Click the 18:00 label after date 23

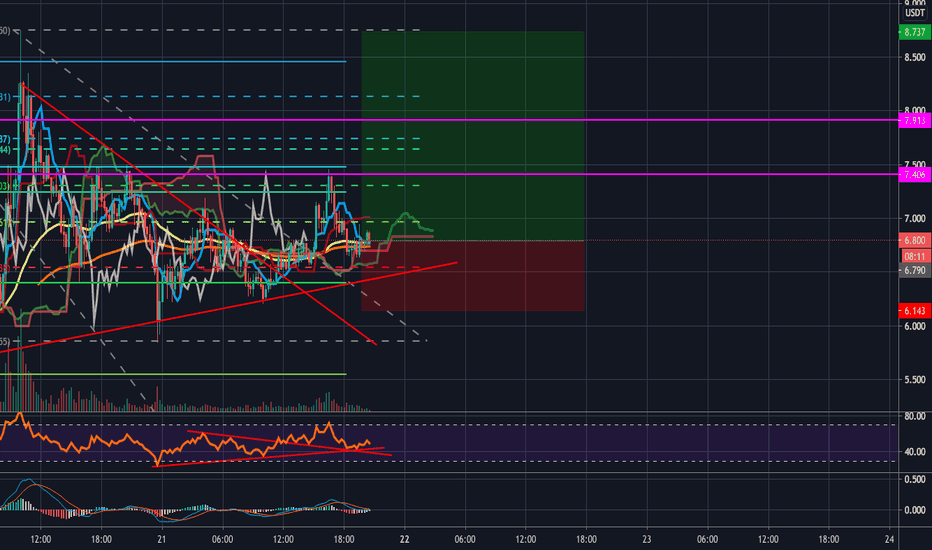(829, 539)
